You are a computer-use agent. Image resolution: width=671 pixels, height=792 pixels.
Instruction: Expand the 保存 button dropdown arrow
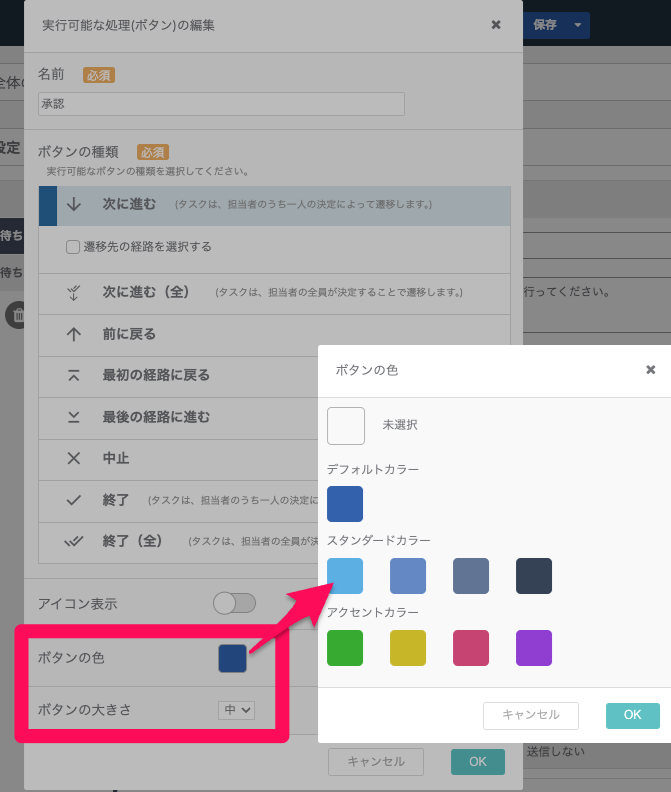577,25
